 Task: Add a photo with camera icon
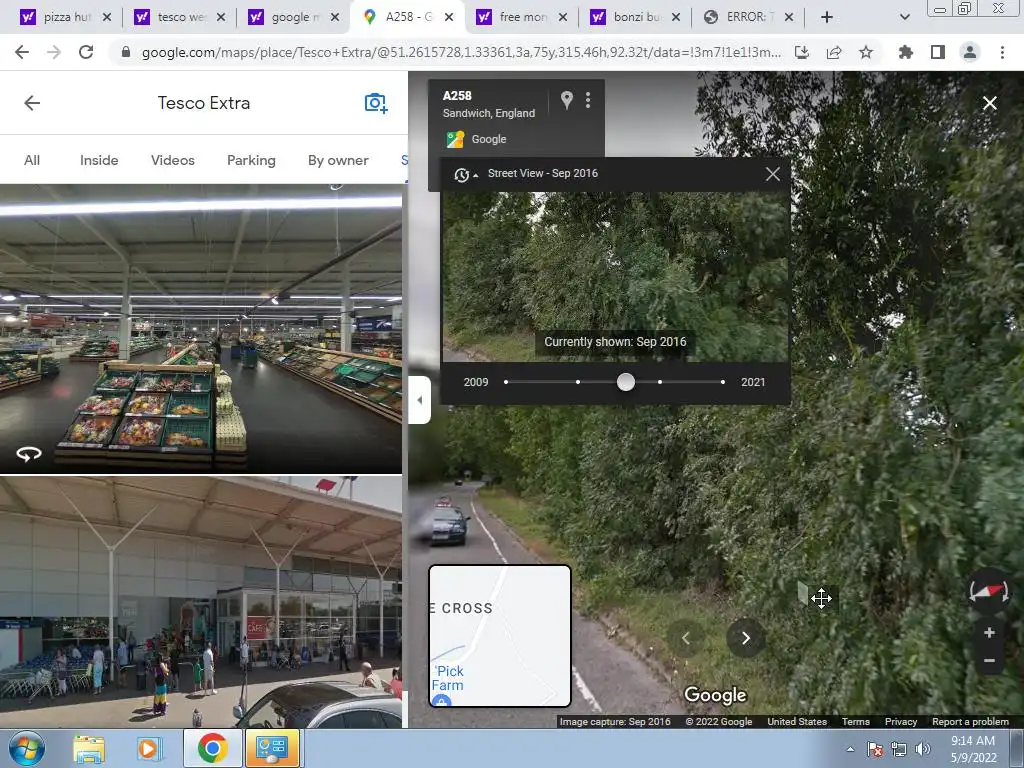click(376, 103)
